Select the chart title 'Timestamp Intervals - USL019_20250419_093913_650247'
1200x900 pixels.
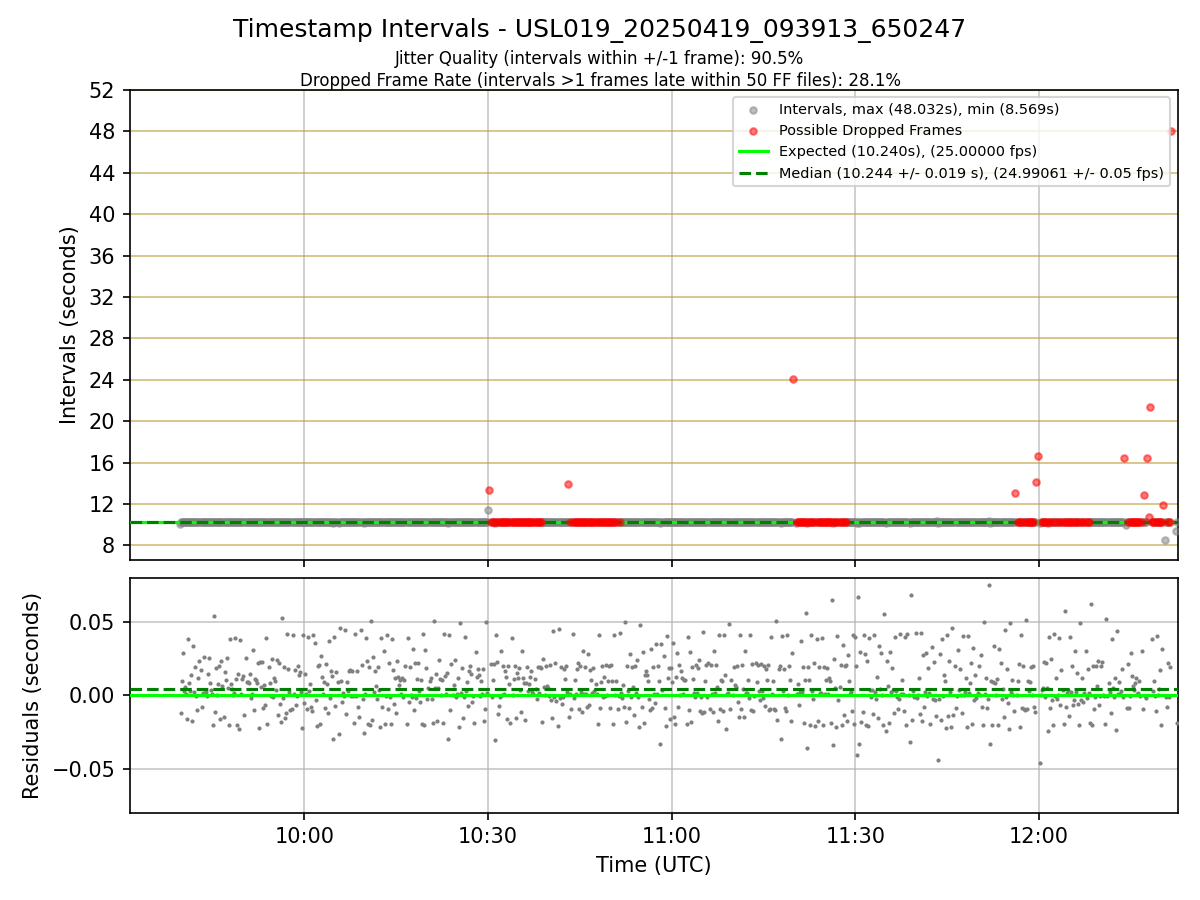tap(599, 29)
